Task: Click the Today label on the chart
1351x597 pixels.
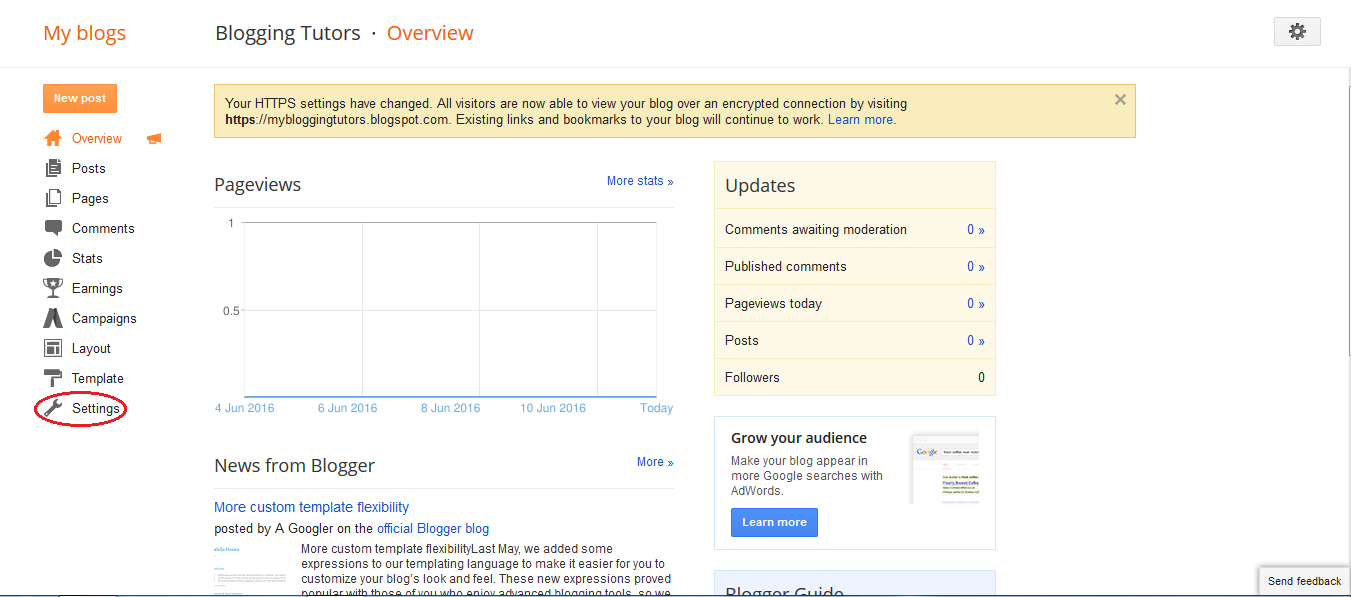Action: click(656, 408)
